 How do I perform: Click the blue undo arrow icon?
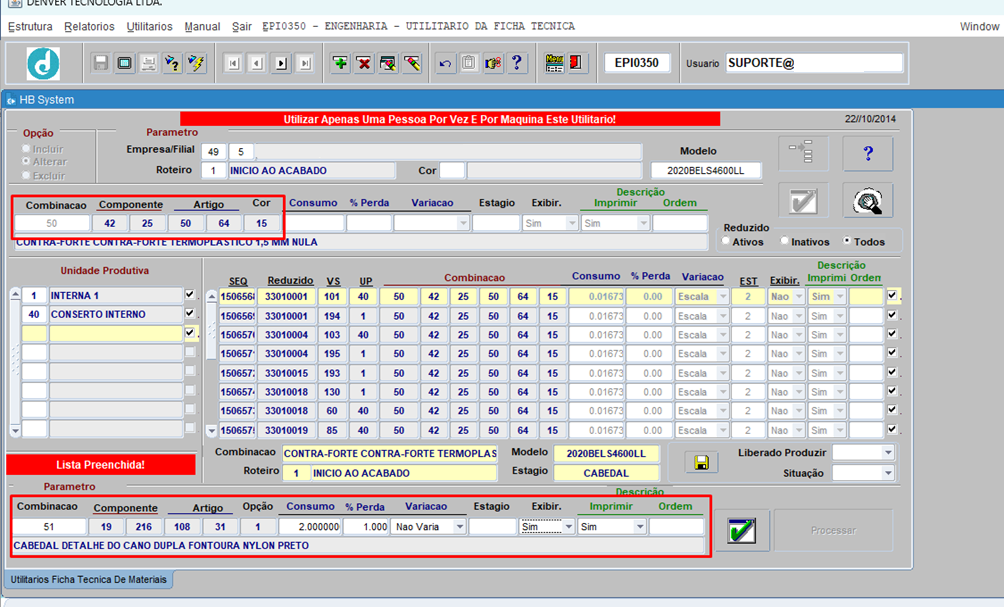(445, 63)
